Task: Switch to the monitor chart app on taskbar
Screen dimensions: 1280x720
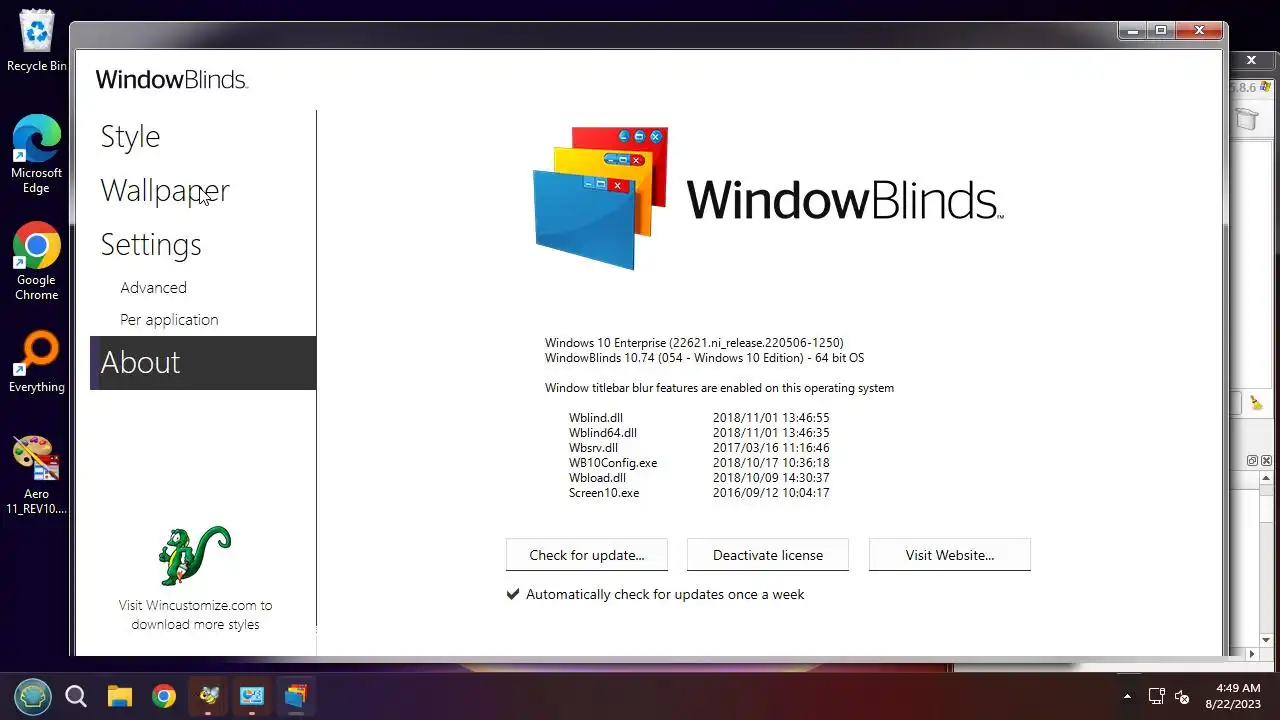Action: [252, 696]
